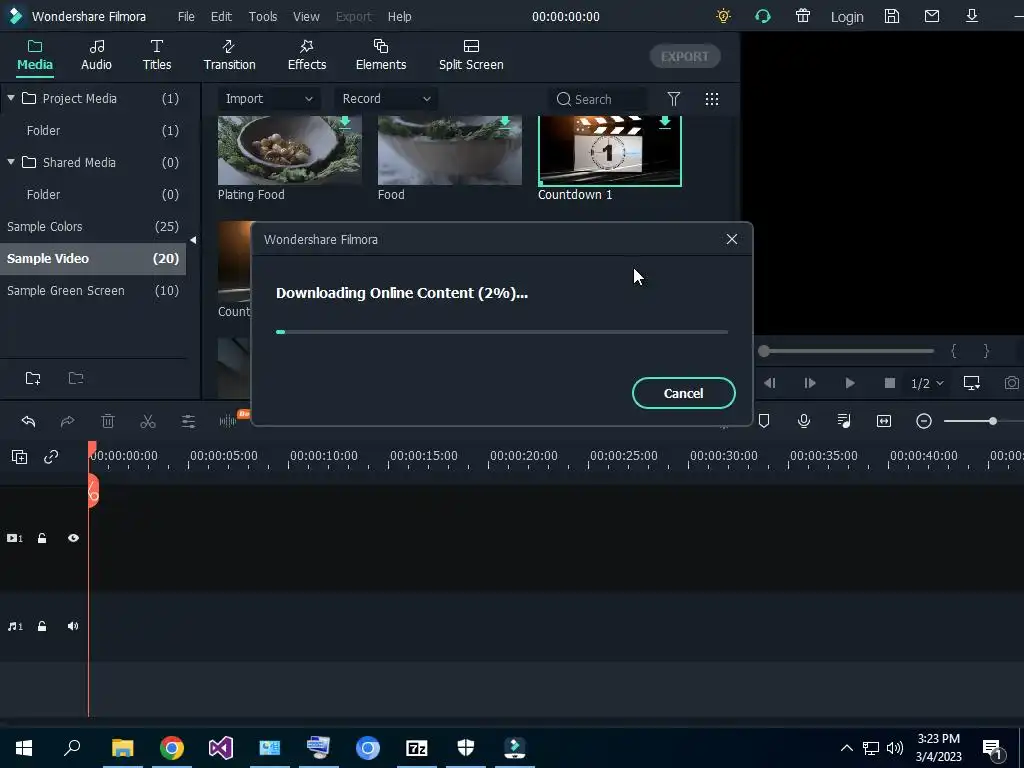
Task: Add a new folder
Action: [x=33, y=378]
